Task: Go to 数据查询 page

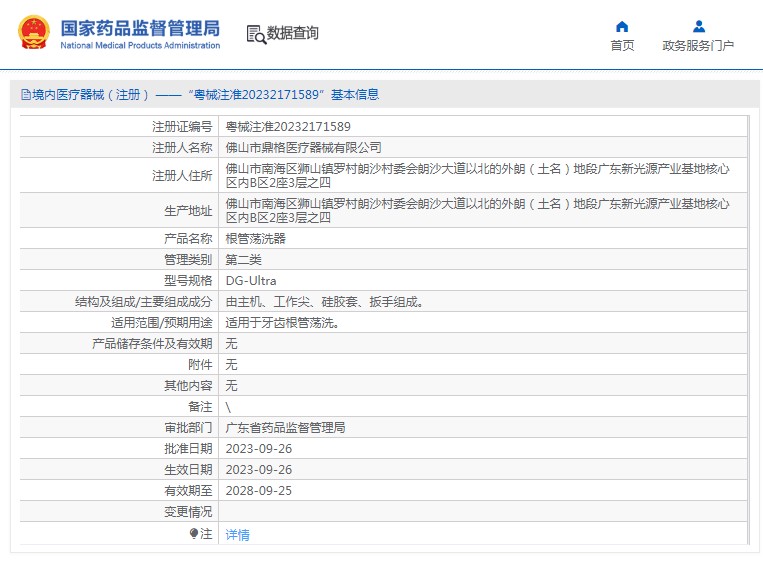Action: [x=292, y=33]
